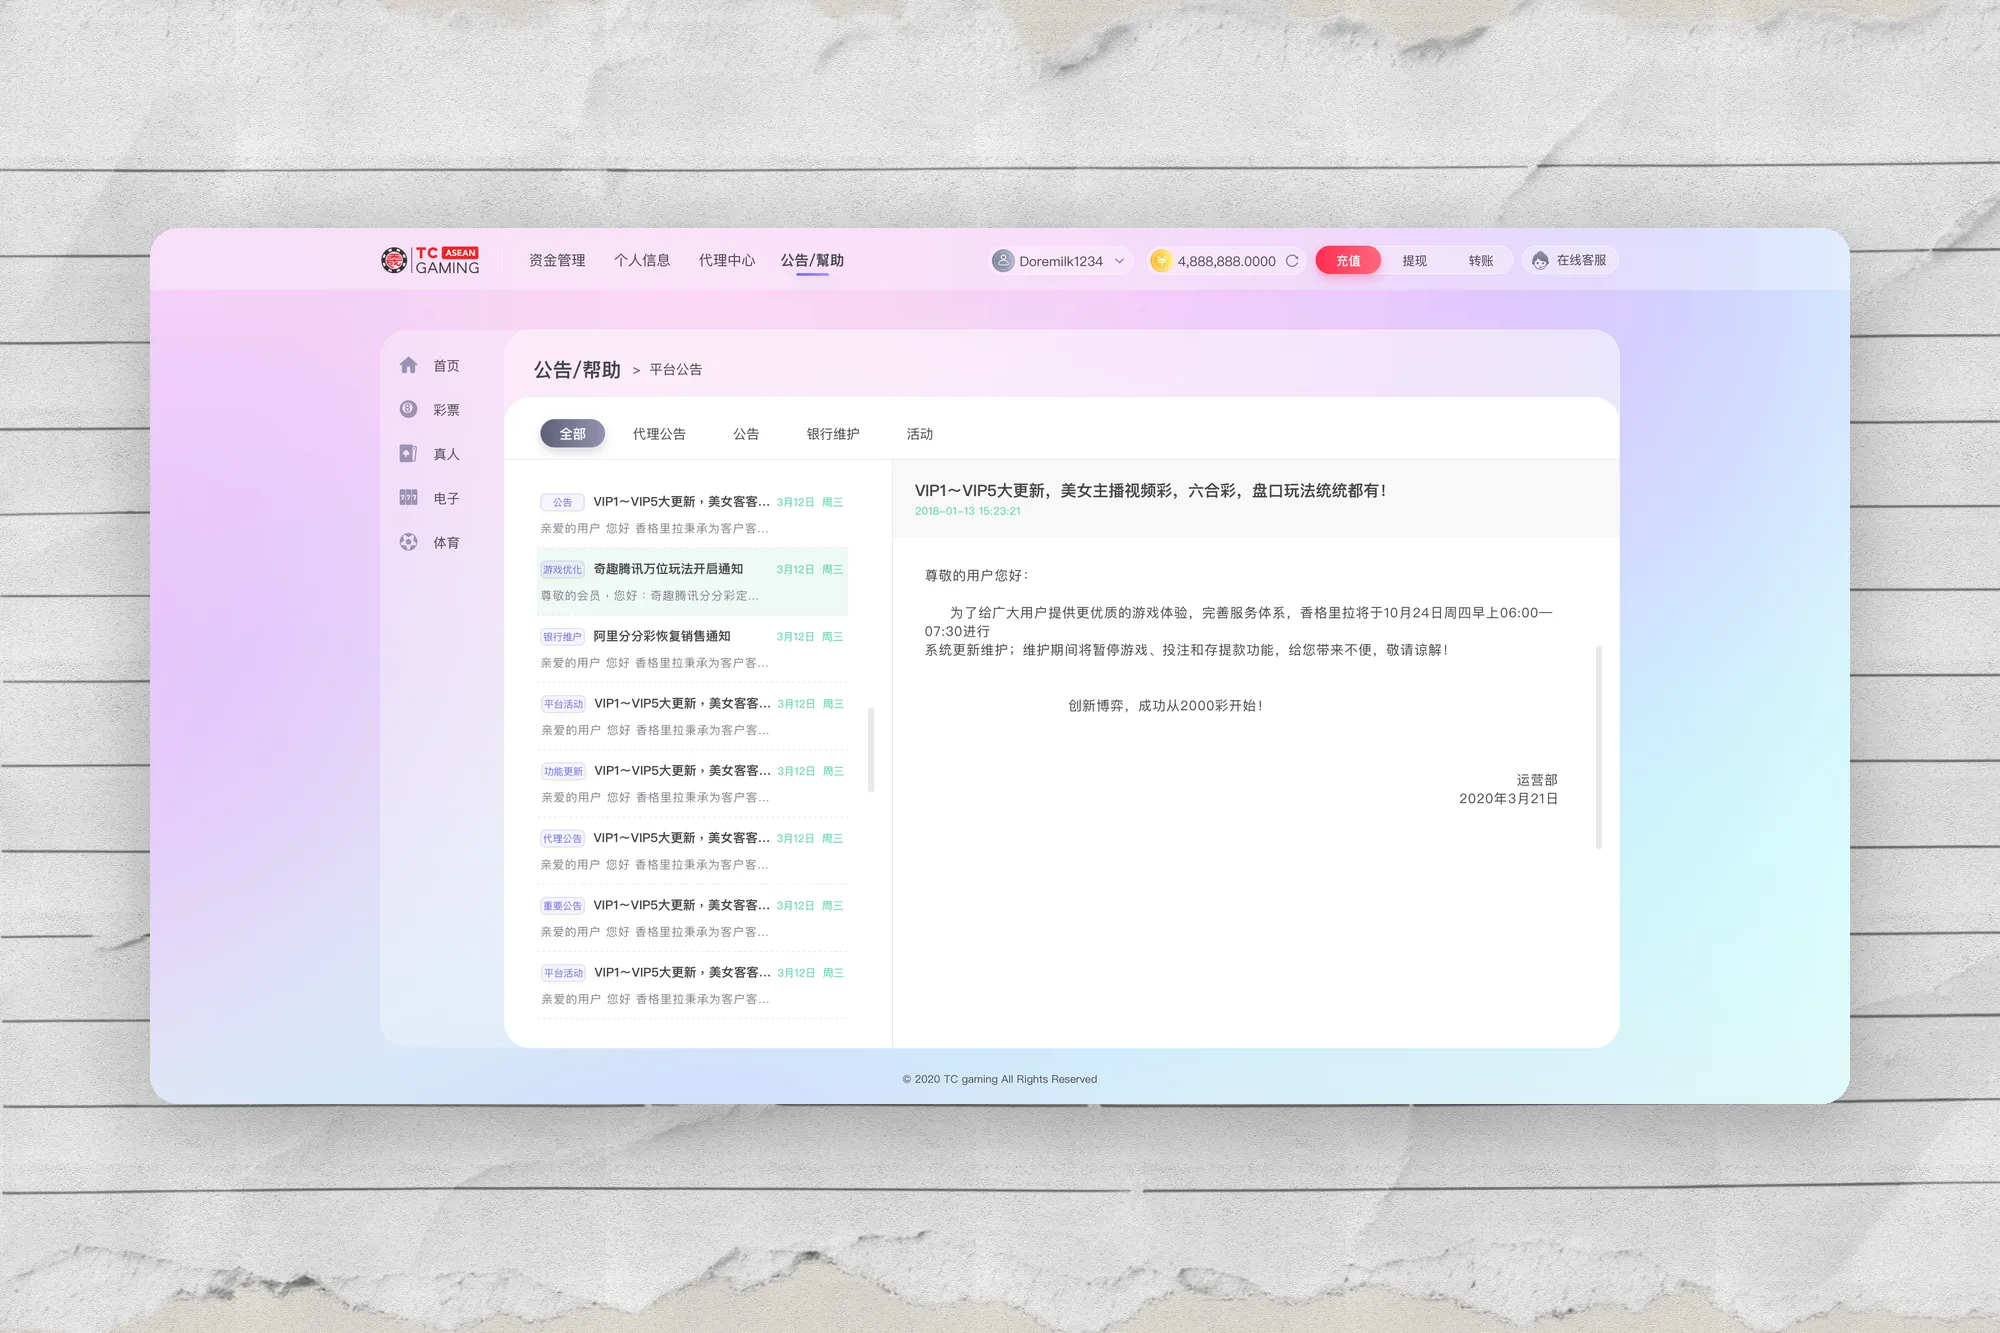
Task: Open the notice tagged 公告 in the list
Action: [692, 514]
